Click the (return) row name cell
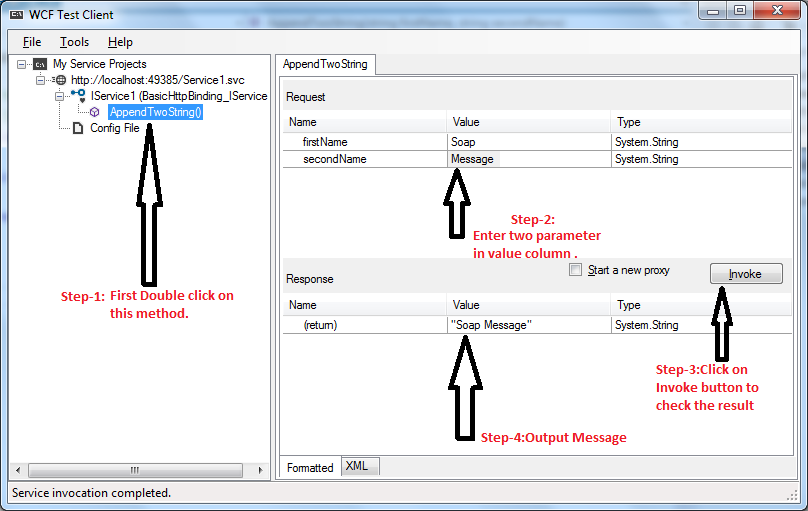The image size is (808, 511). 365,325
